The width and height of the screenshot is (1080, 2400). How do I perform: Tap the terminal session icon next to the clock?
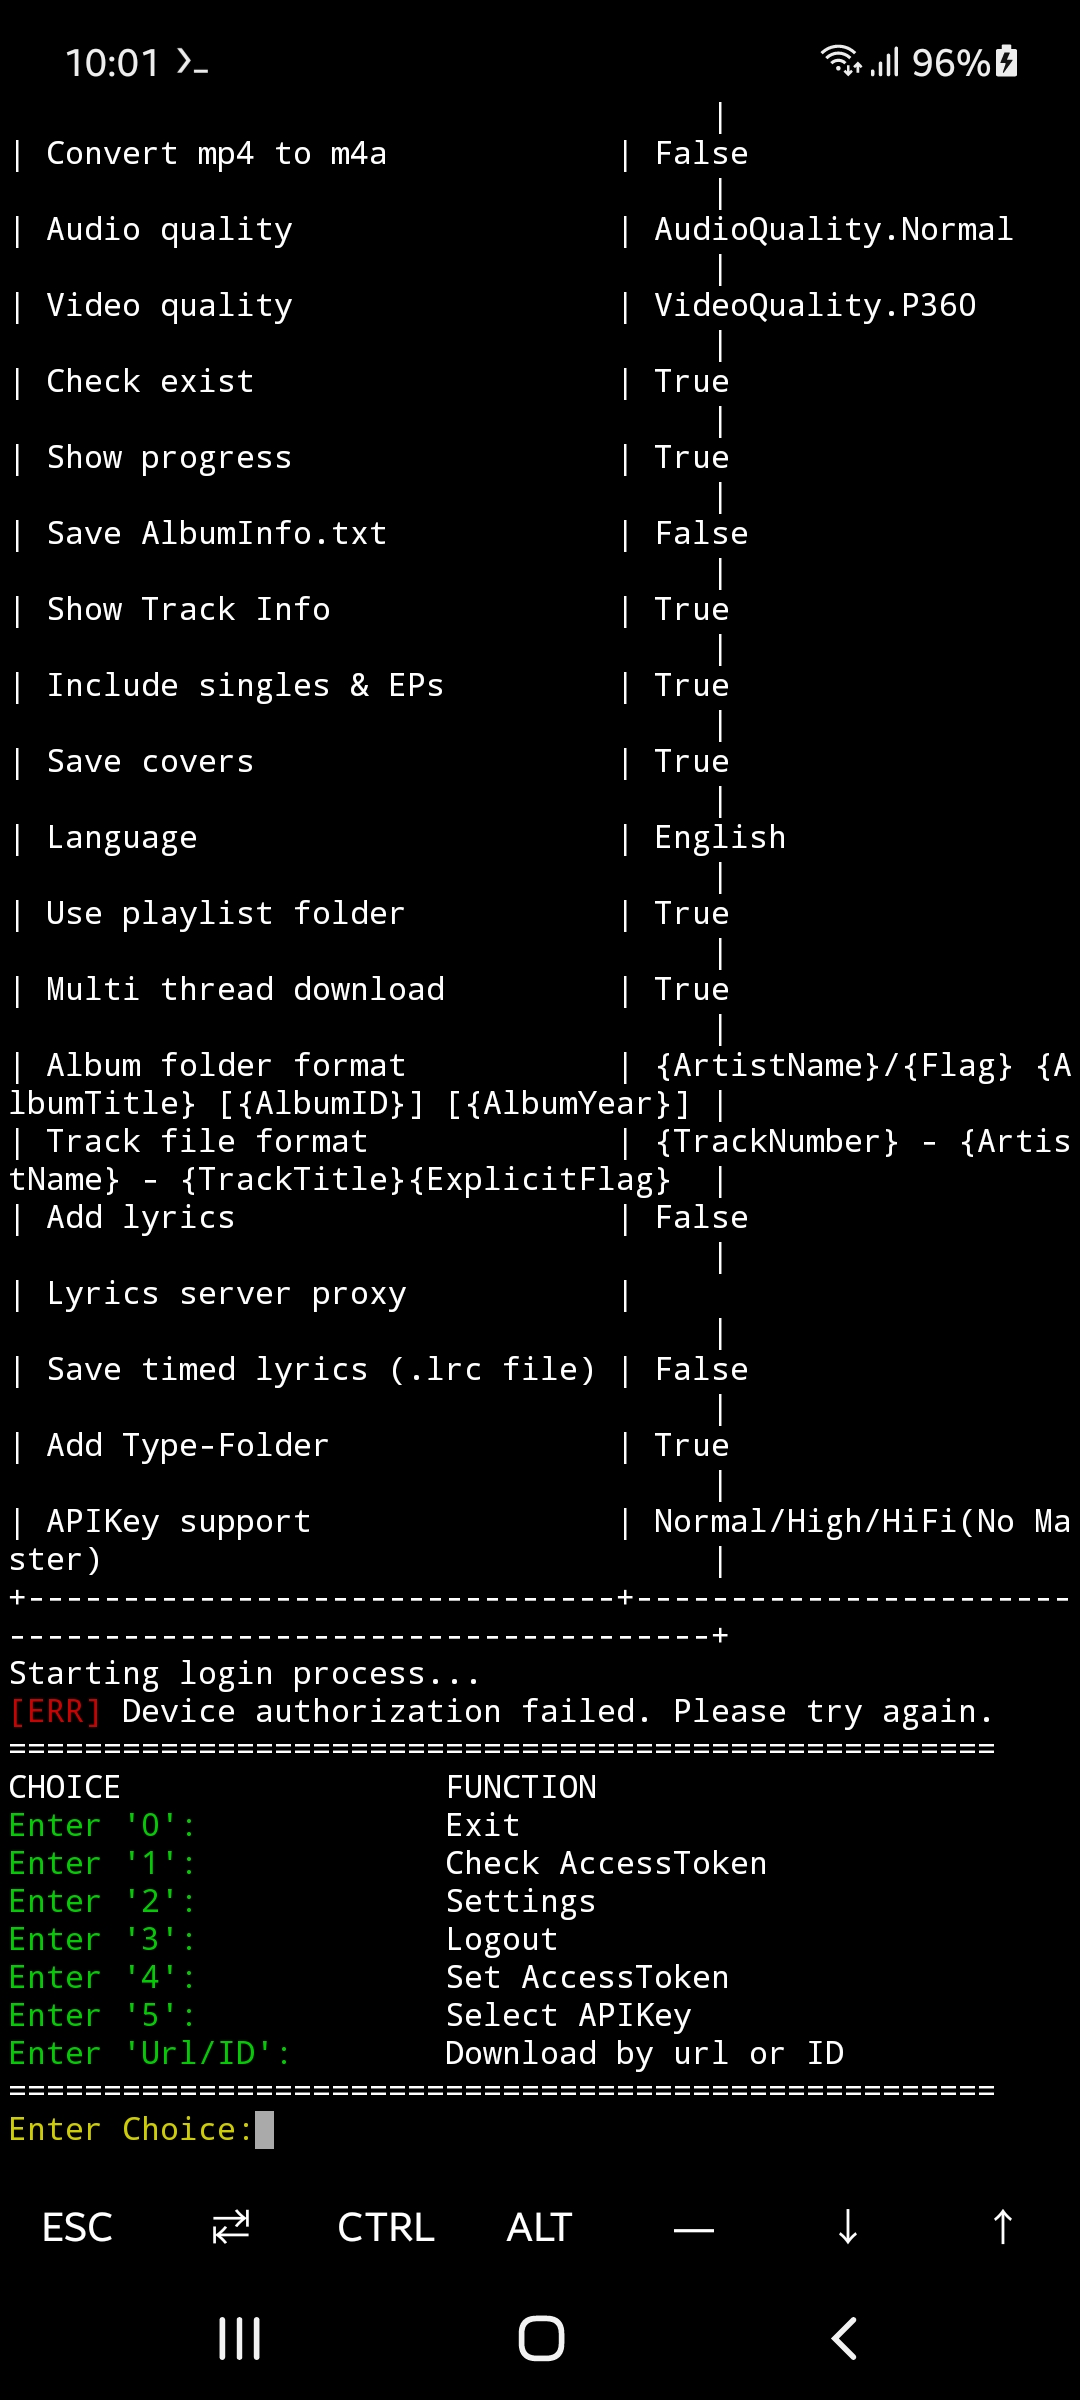click(x=193, y=64)
